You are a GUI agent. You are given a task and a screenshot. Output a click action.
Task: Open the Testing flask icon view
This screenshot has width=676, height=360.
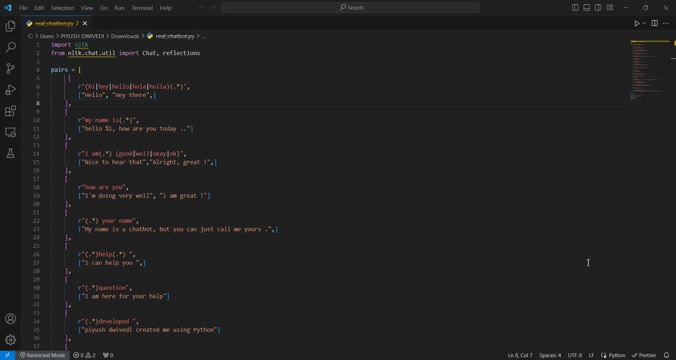(x=10, y=153)
